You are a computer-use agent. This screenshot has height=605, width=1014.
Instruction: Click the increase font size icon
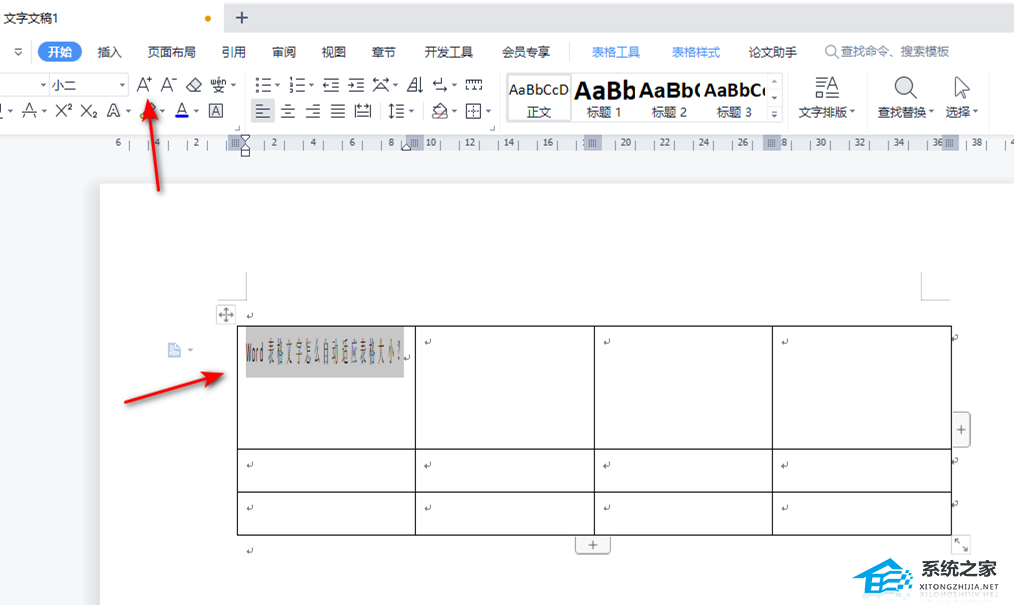coord(144,85)
